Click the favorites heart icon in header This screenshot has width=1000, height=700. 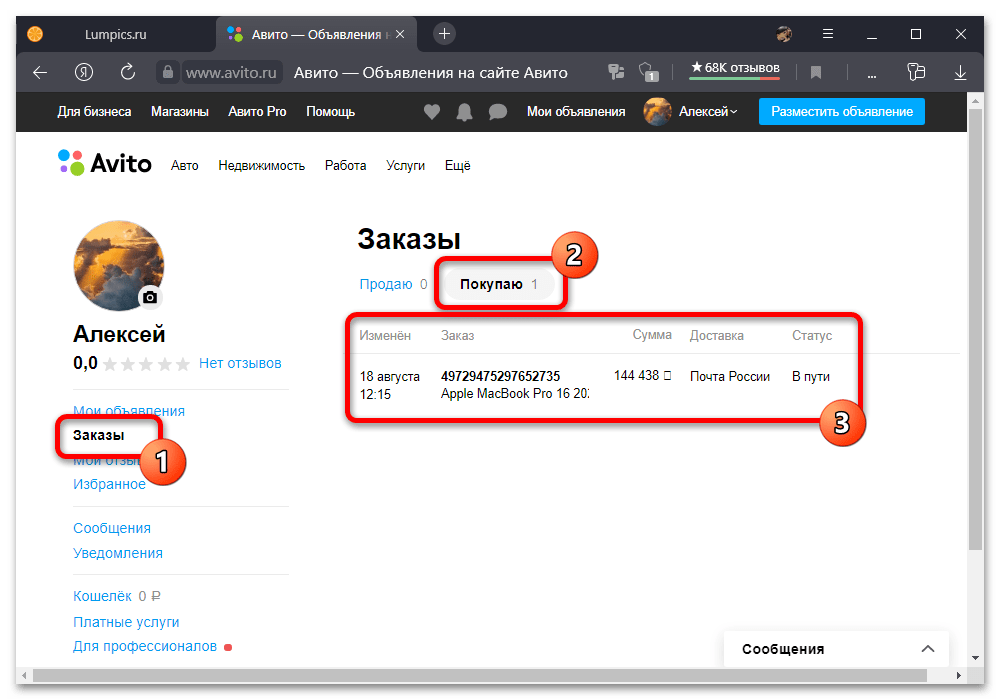point(432,112)
